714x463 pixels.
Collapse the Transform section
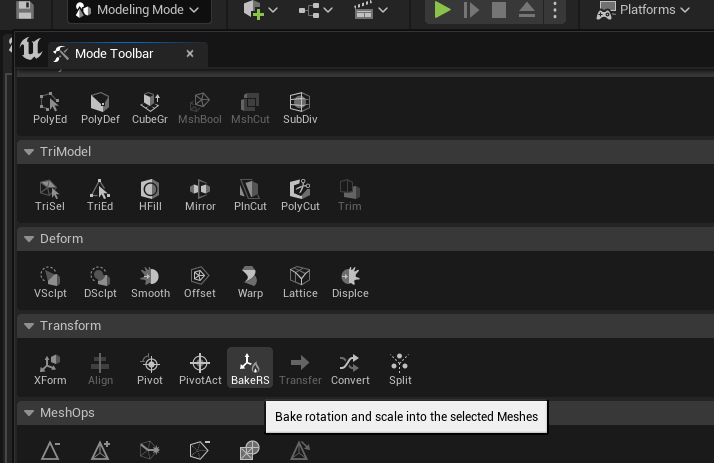pos(29,326)
